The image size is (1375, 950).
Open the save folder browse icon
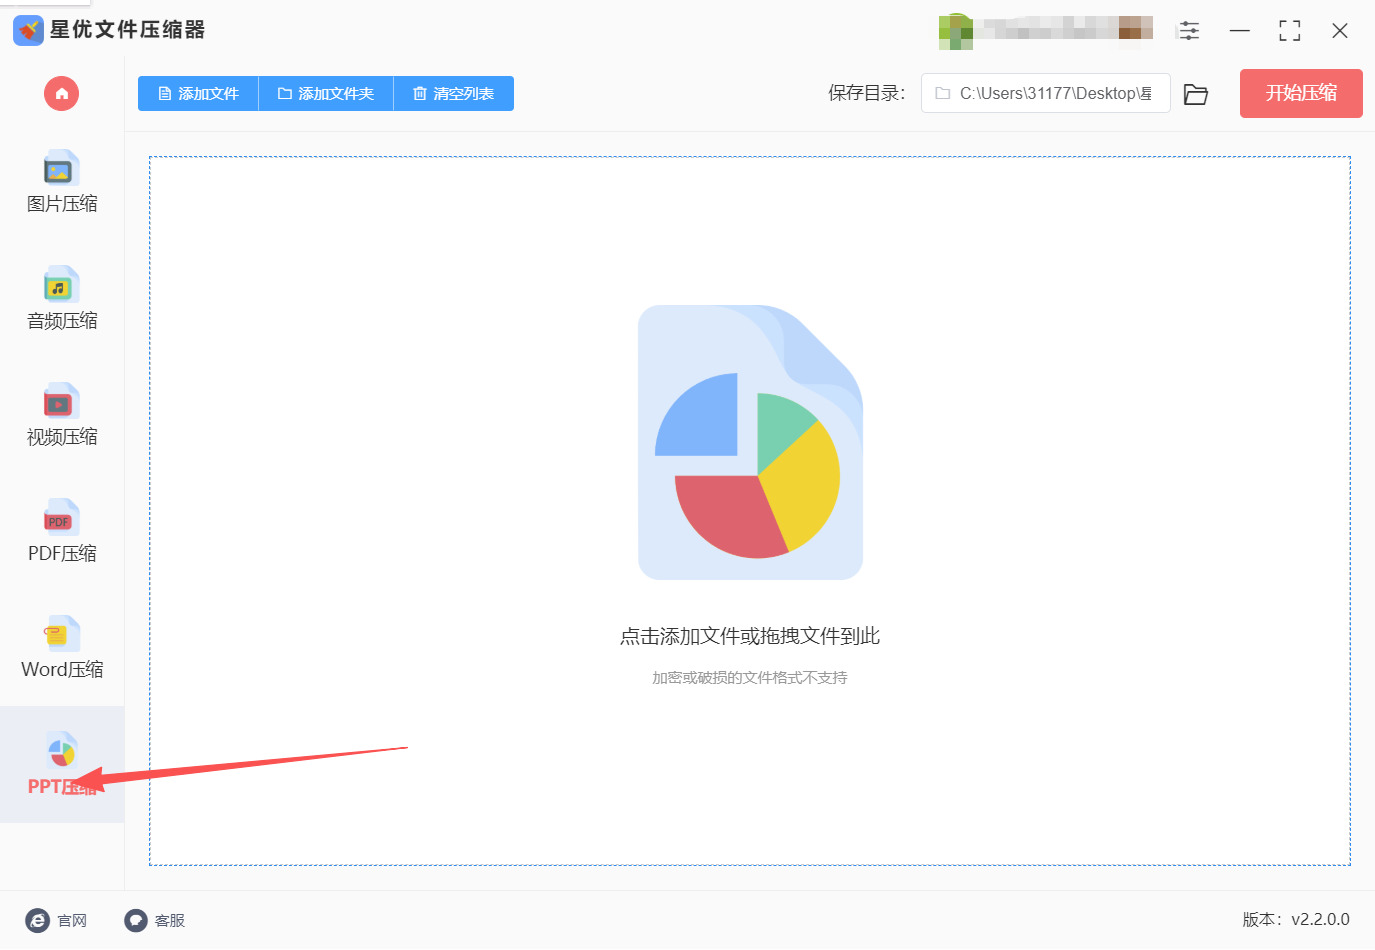click(1196, 94)
